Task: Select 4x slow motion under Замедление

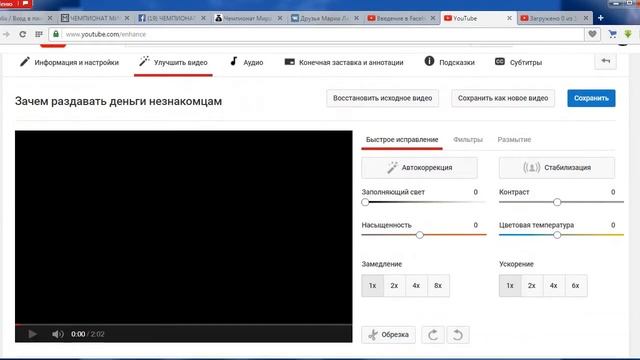Action: point(416,286)
